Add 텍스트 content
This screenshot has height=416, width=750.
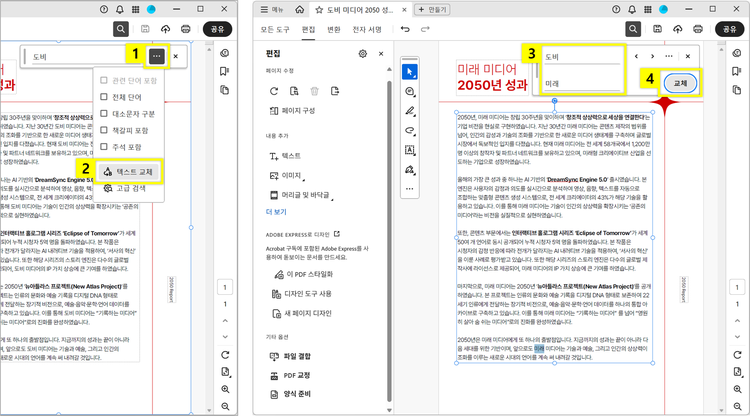click(x=285, y=156)
